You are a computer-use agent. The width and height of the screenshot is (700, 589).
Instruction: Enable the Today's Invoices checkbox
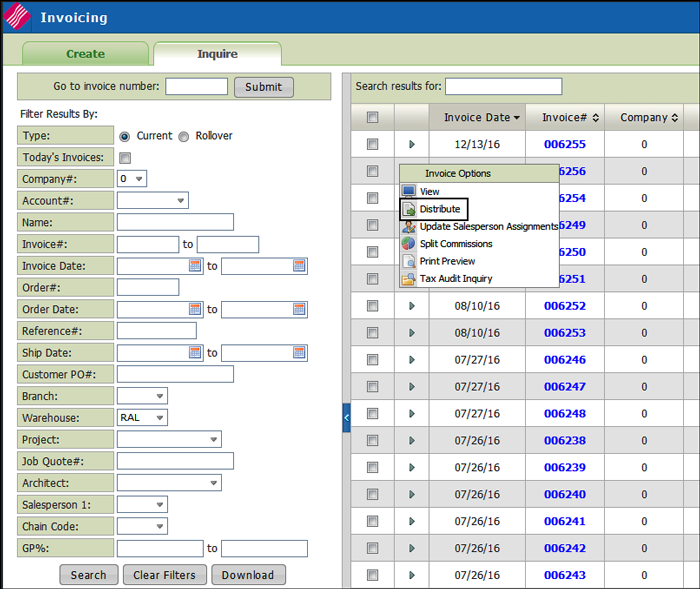[125, 158]
